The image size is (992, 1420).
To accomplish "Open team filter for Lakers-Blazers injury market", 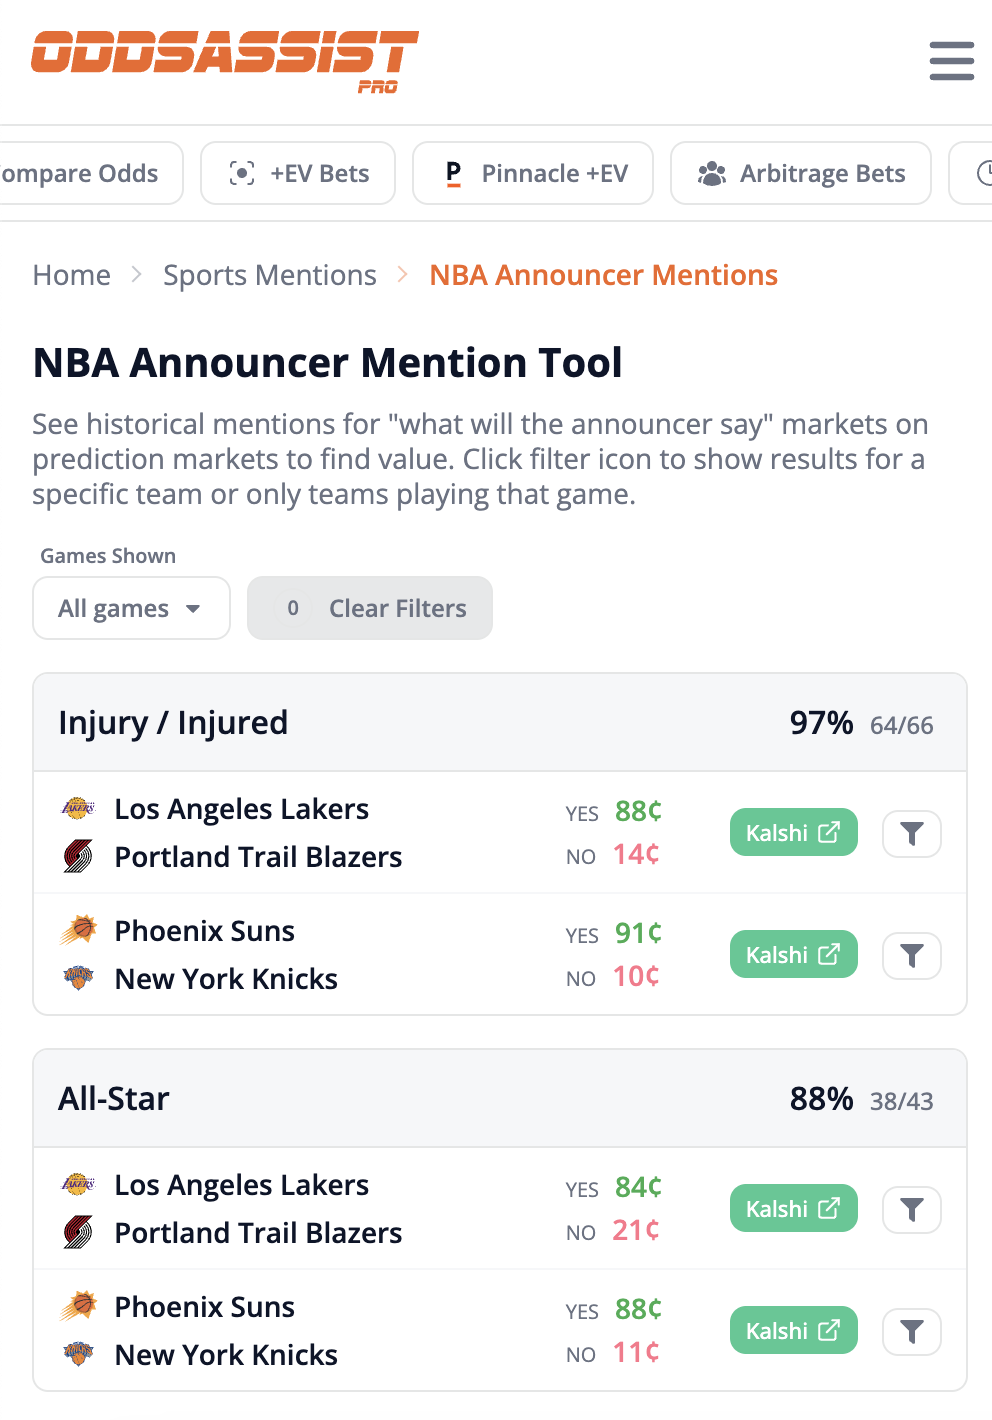I will tap(911, 833).
